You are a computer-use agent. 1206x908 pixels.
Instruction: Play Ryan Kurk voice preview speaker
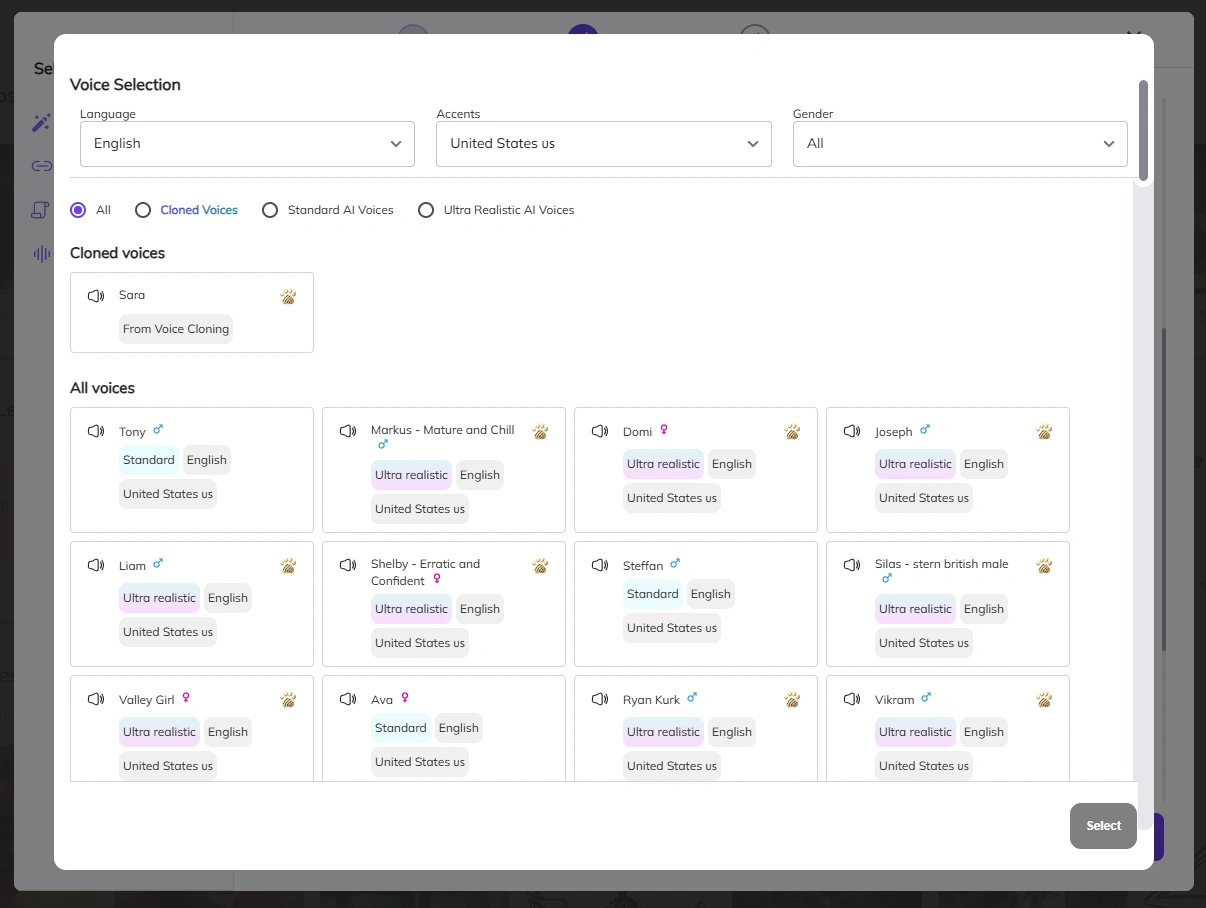click(x=600, y=699)
